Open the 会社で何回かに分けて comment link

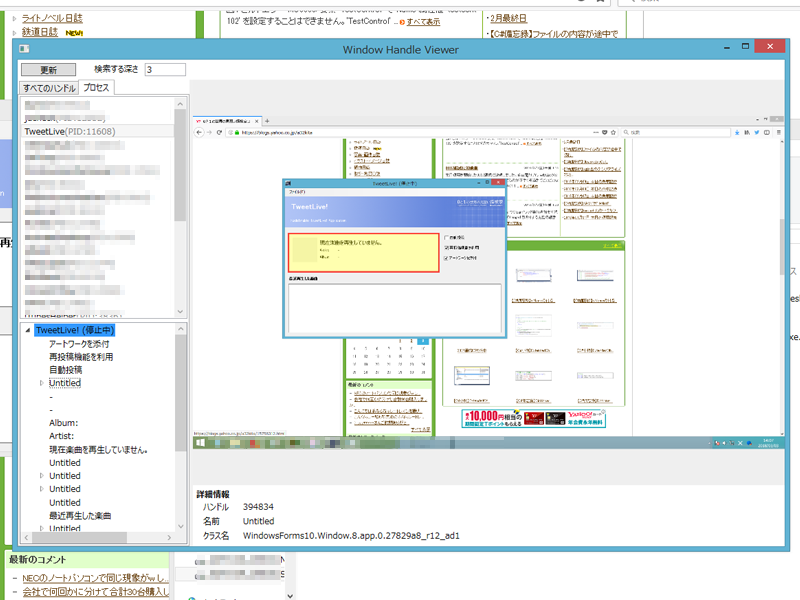[x=95, y=591]
